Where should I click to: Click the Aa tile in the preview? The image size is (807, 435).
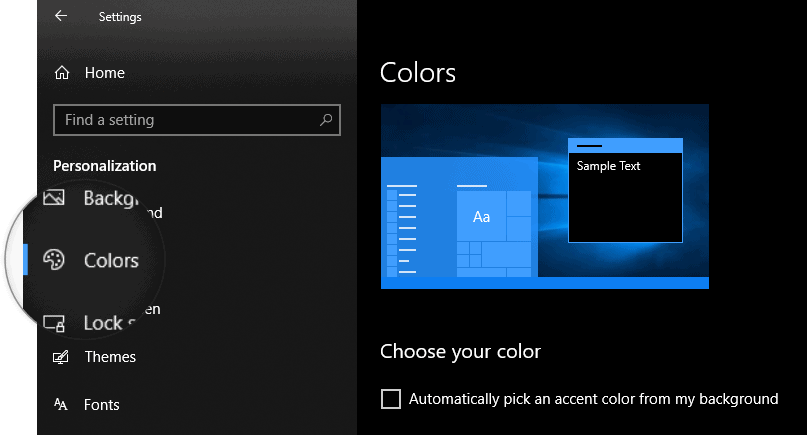pyautogui.click(x=481, y=216)
